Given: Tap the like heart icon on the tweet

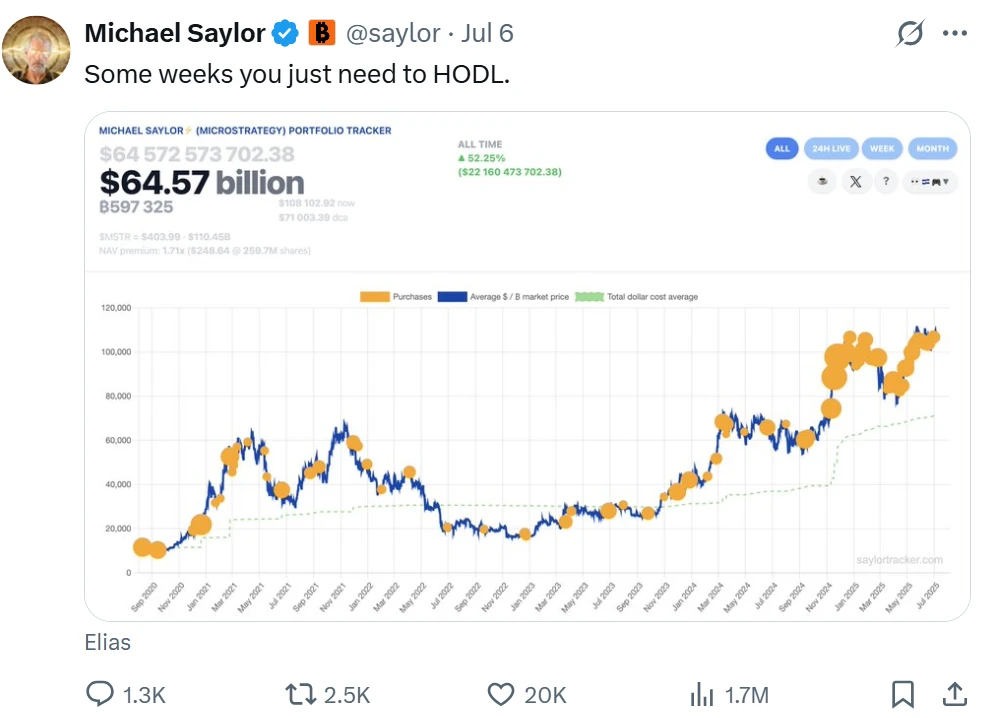Looking at the screenshot, I should 502,693.
